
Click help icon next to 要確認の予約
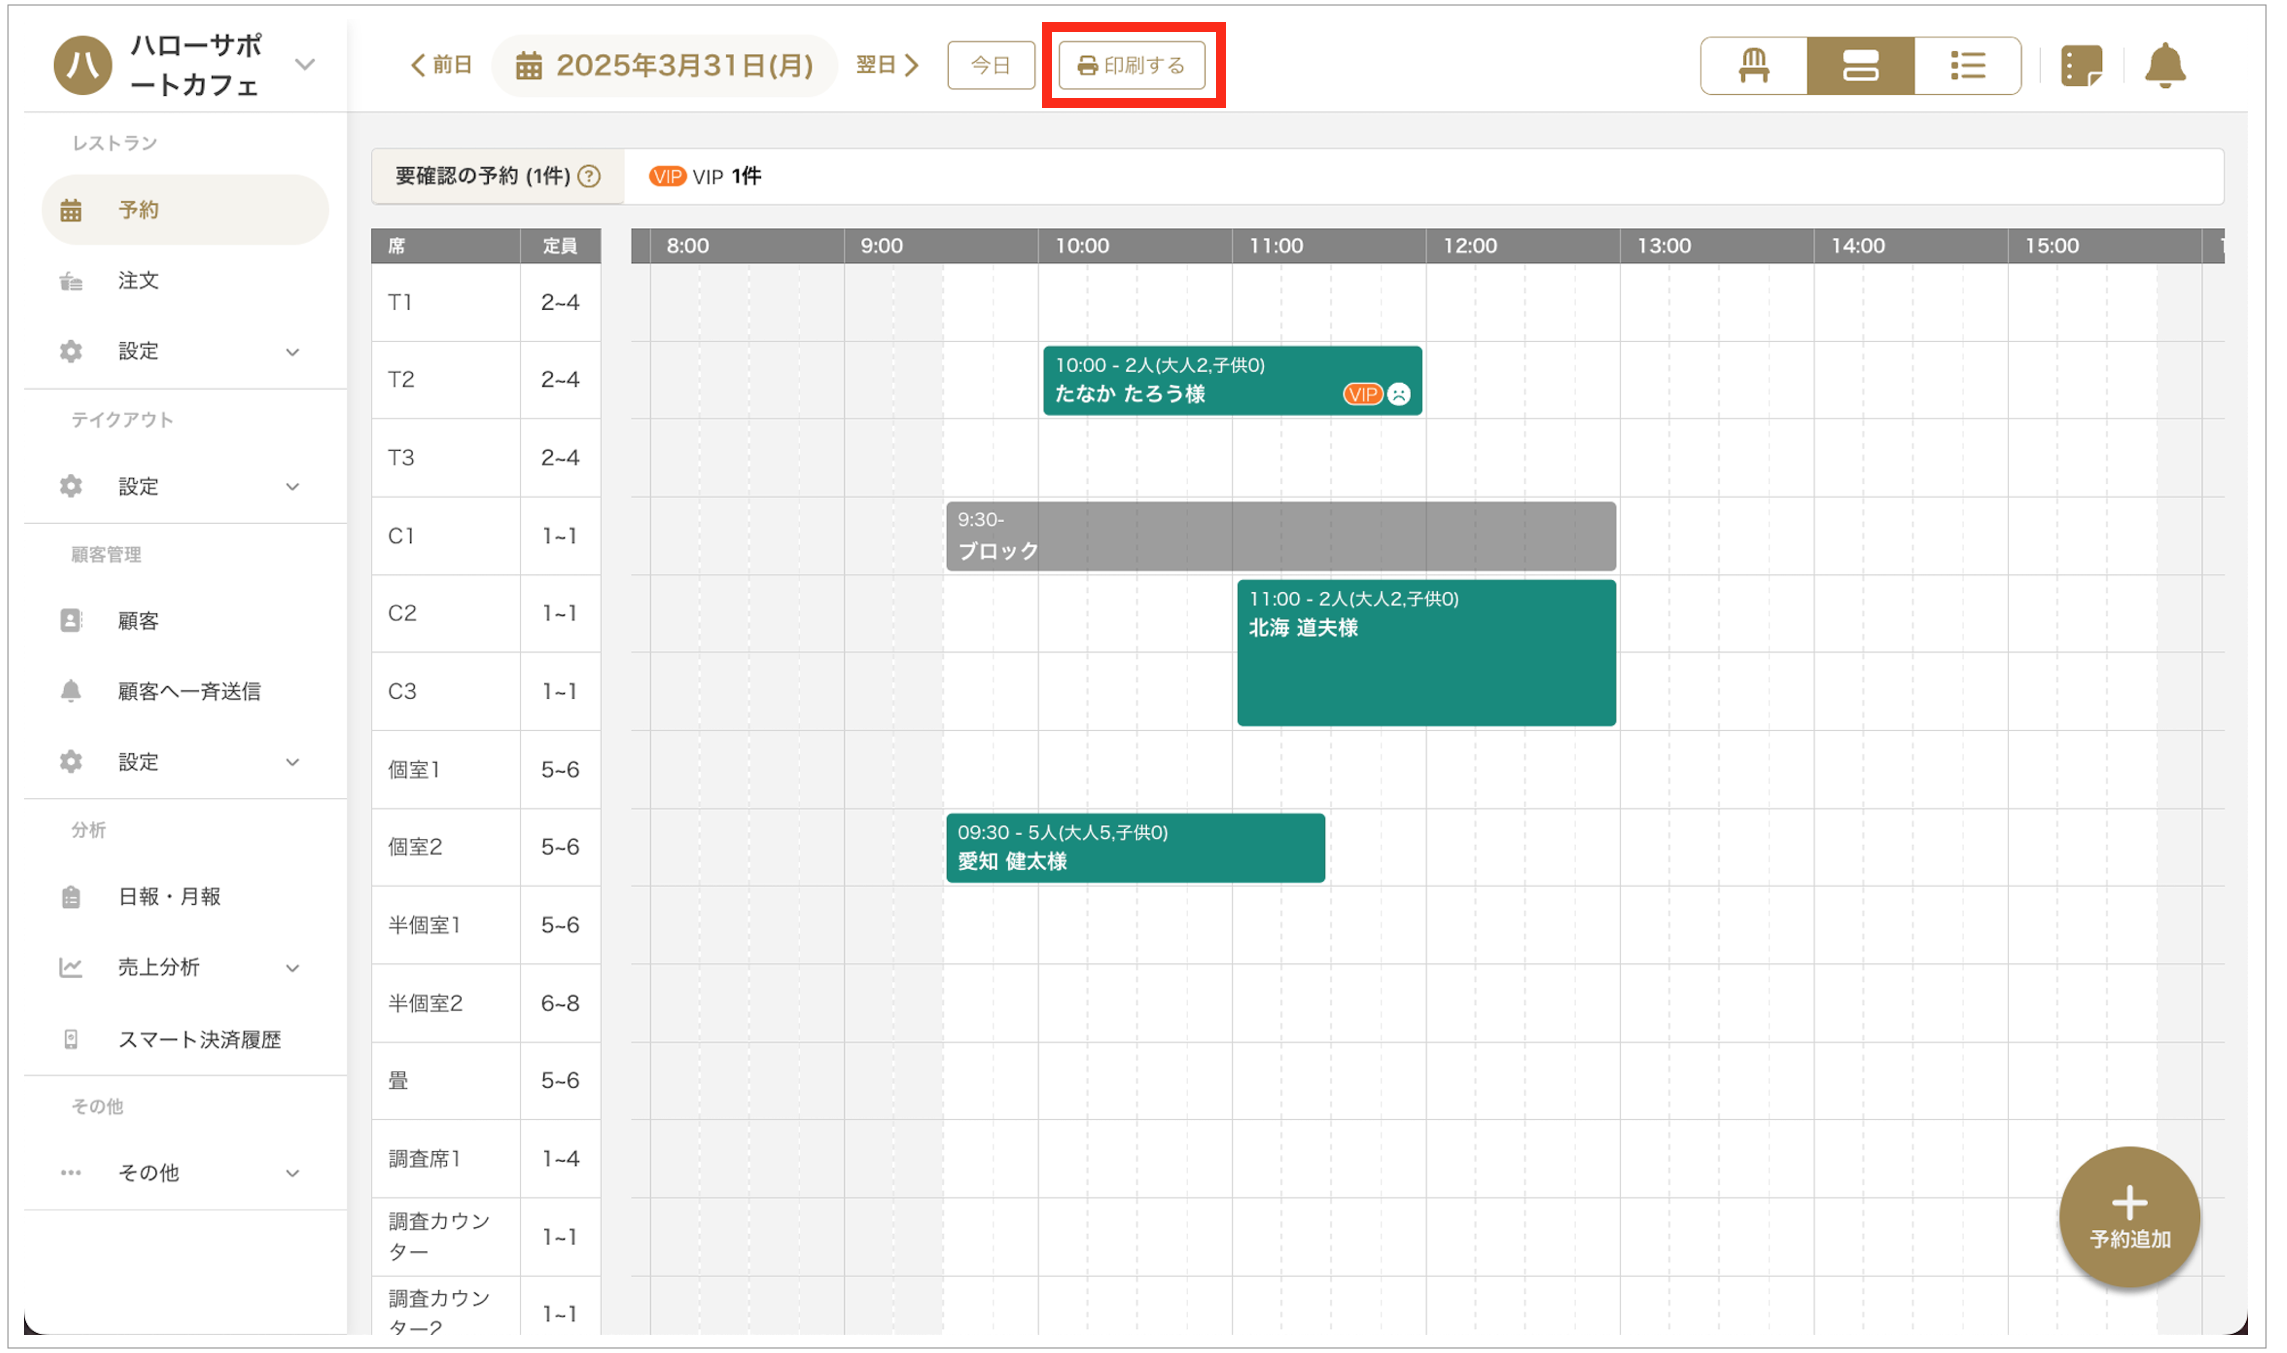590,177
